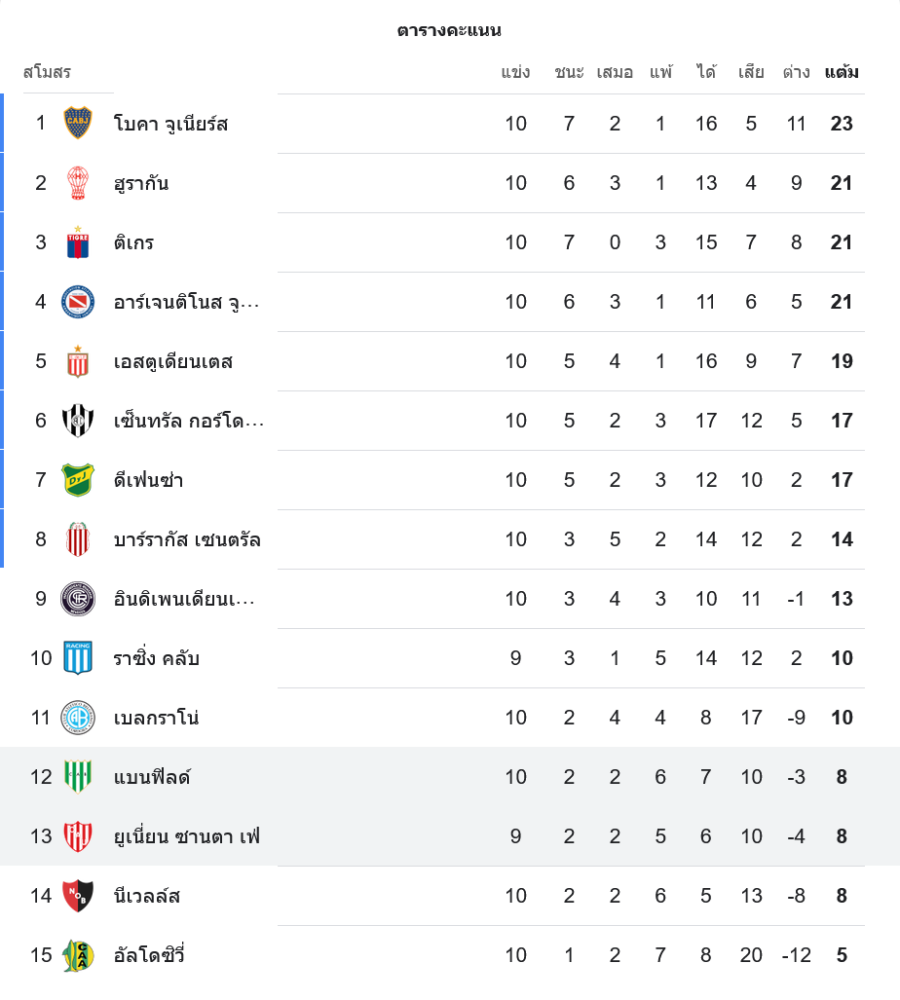Click the ตารางคะแนน standings title
The width and height of the screenshot is (900, 1000).
[449, 31]
